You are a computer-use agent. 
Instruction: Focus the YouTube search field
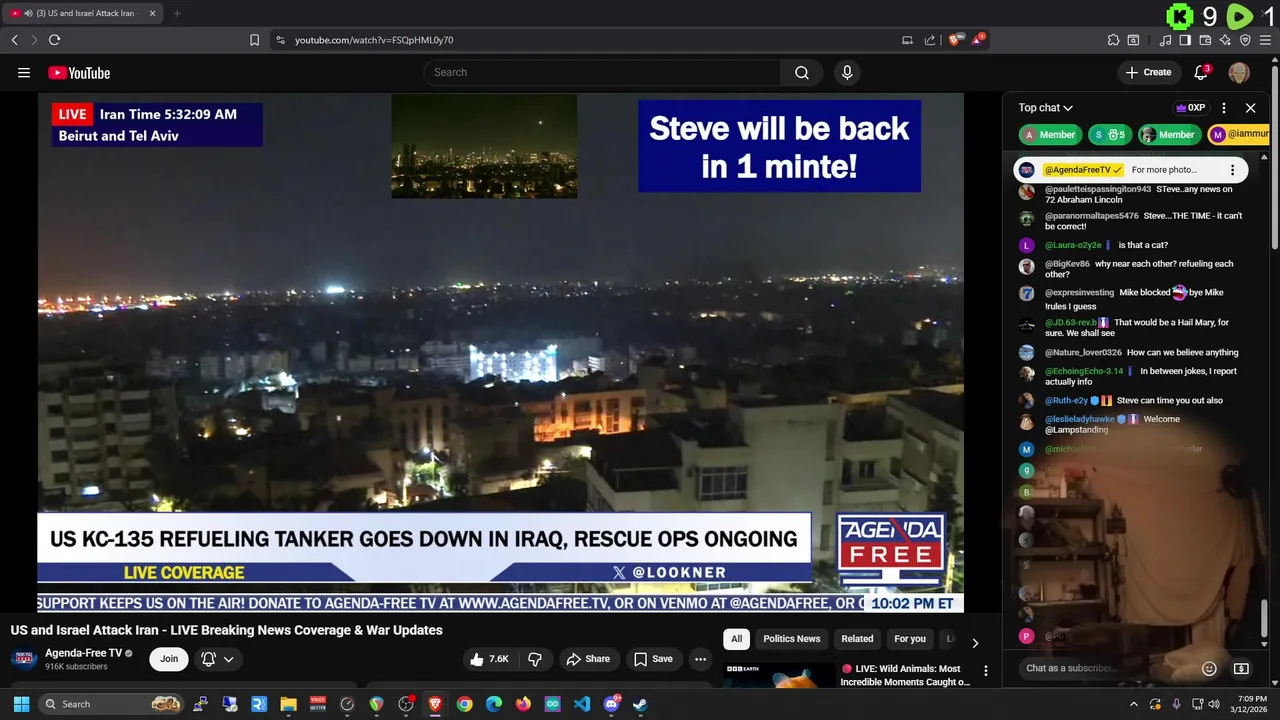pyautogui.click(x=602, y=72)
